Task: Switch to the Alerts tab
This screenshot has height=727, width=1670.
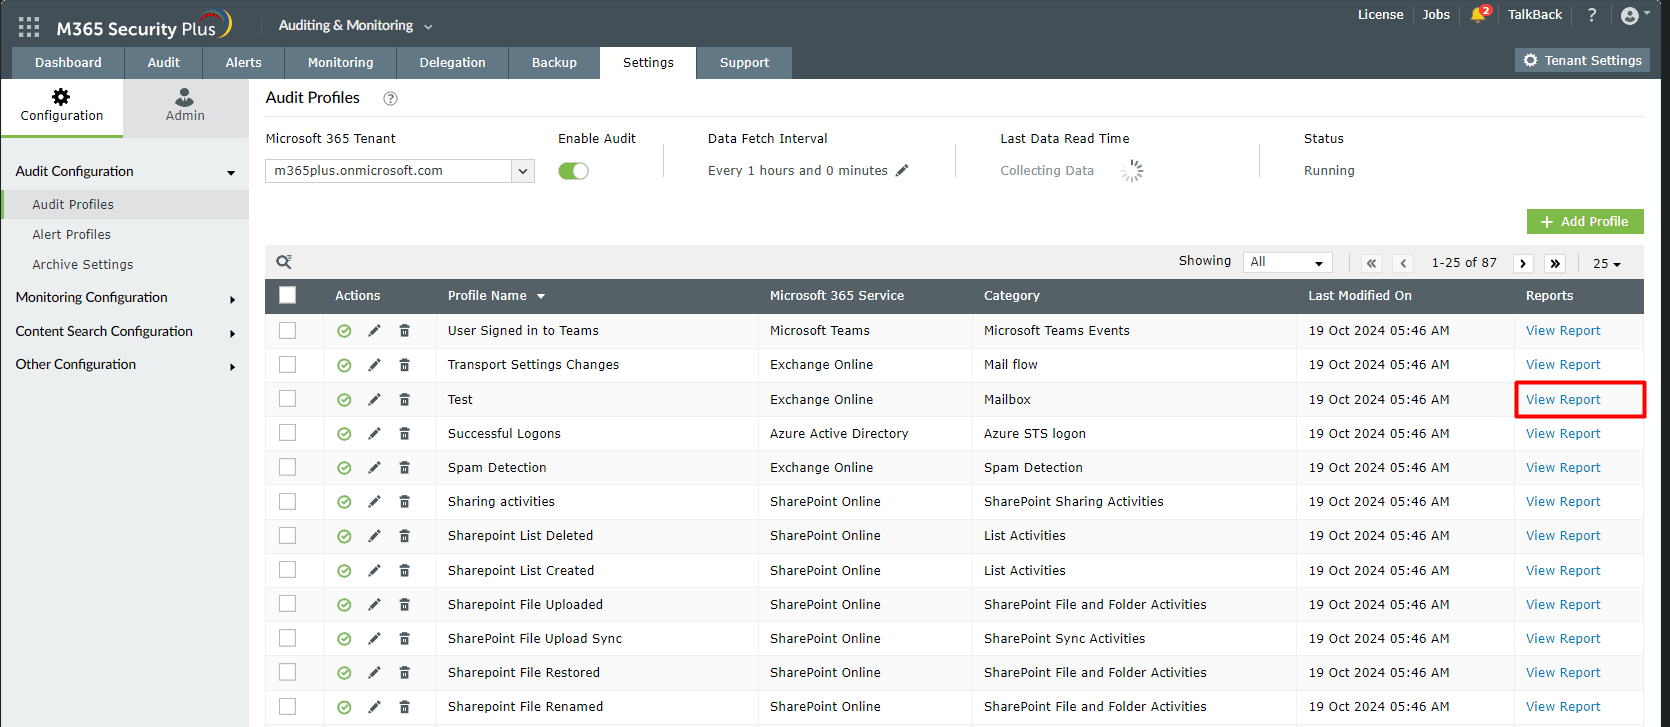Action: point(243,62)
